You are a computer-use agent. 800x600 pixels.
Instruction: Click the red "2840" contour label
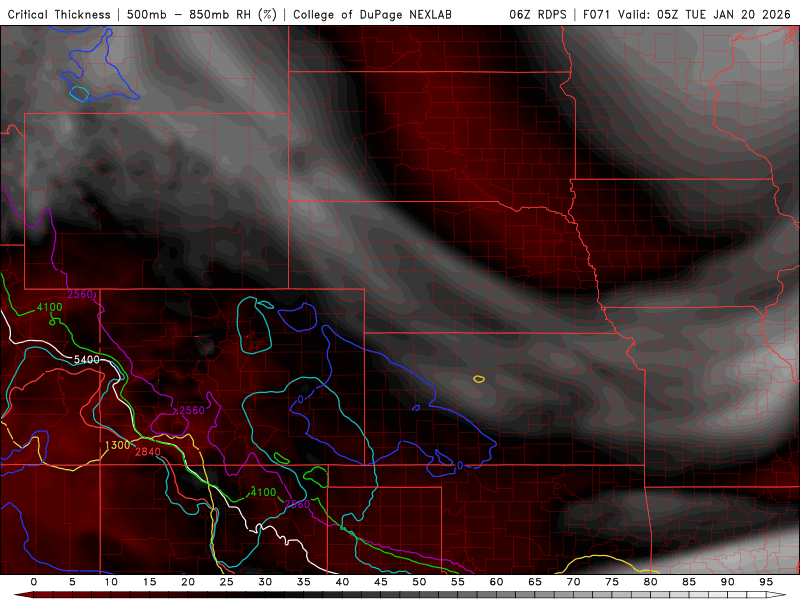(148, 452)
